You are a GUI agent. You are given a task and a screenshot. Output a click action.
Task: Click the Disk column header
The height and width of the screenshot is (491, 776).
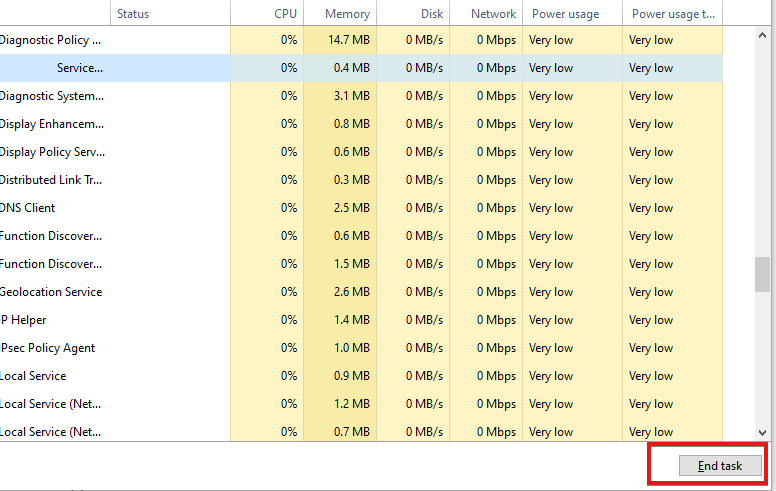coord(431,14)
